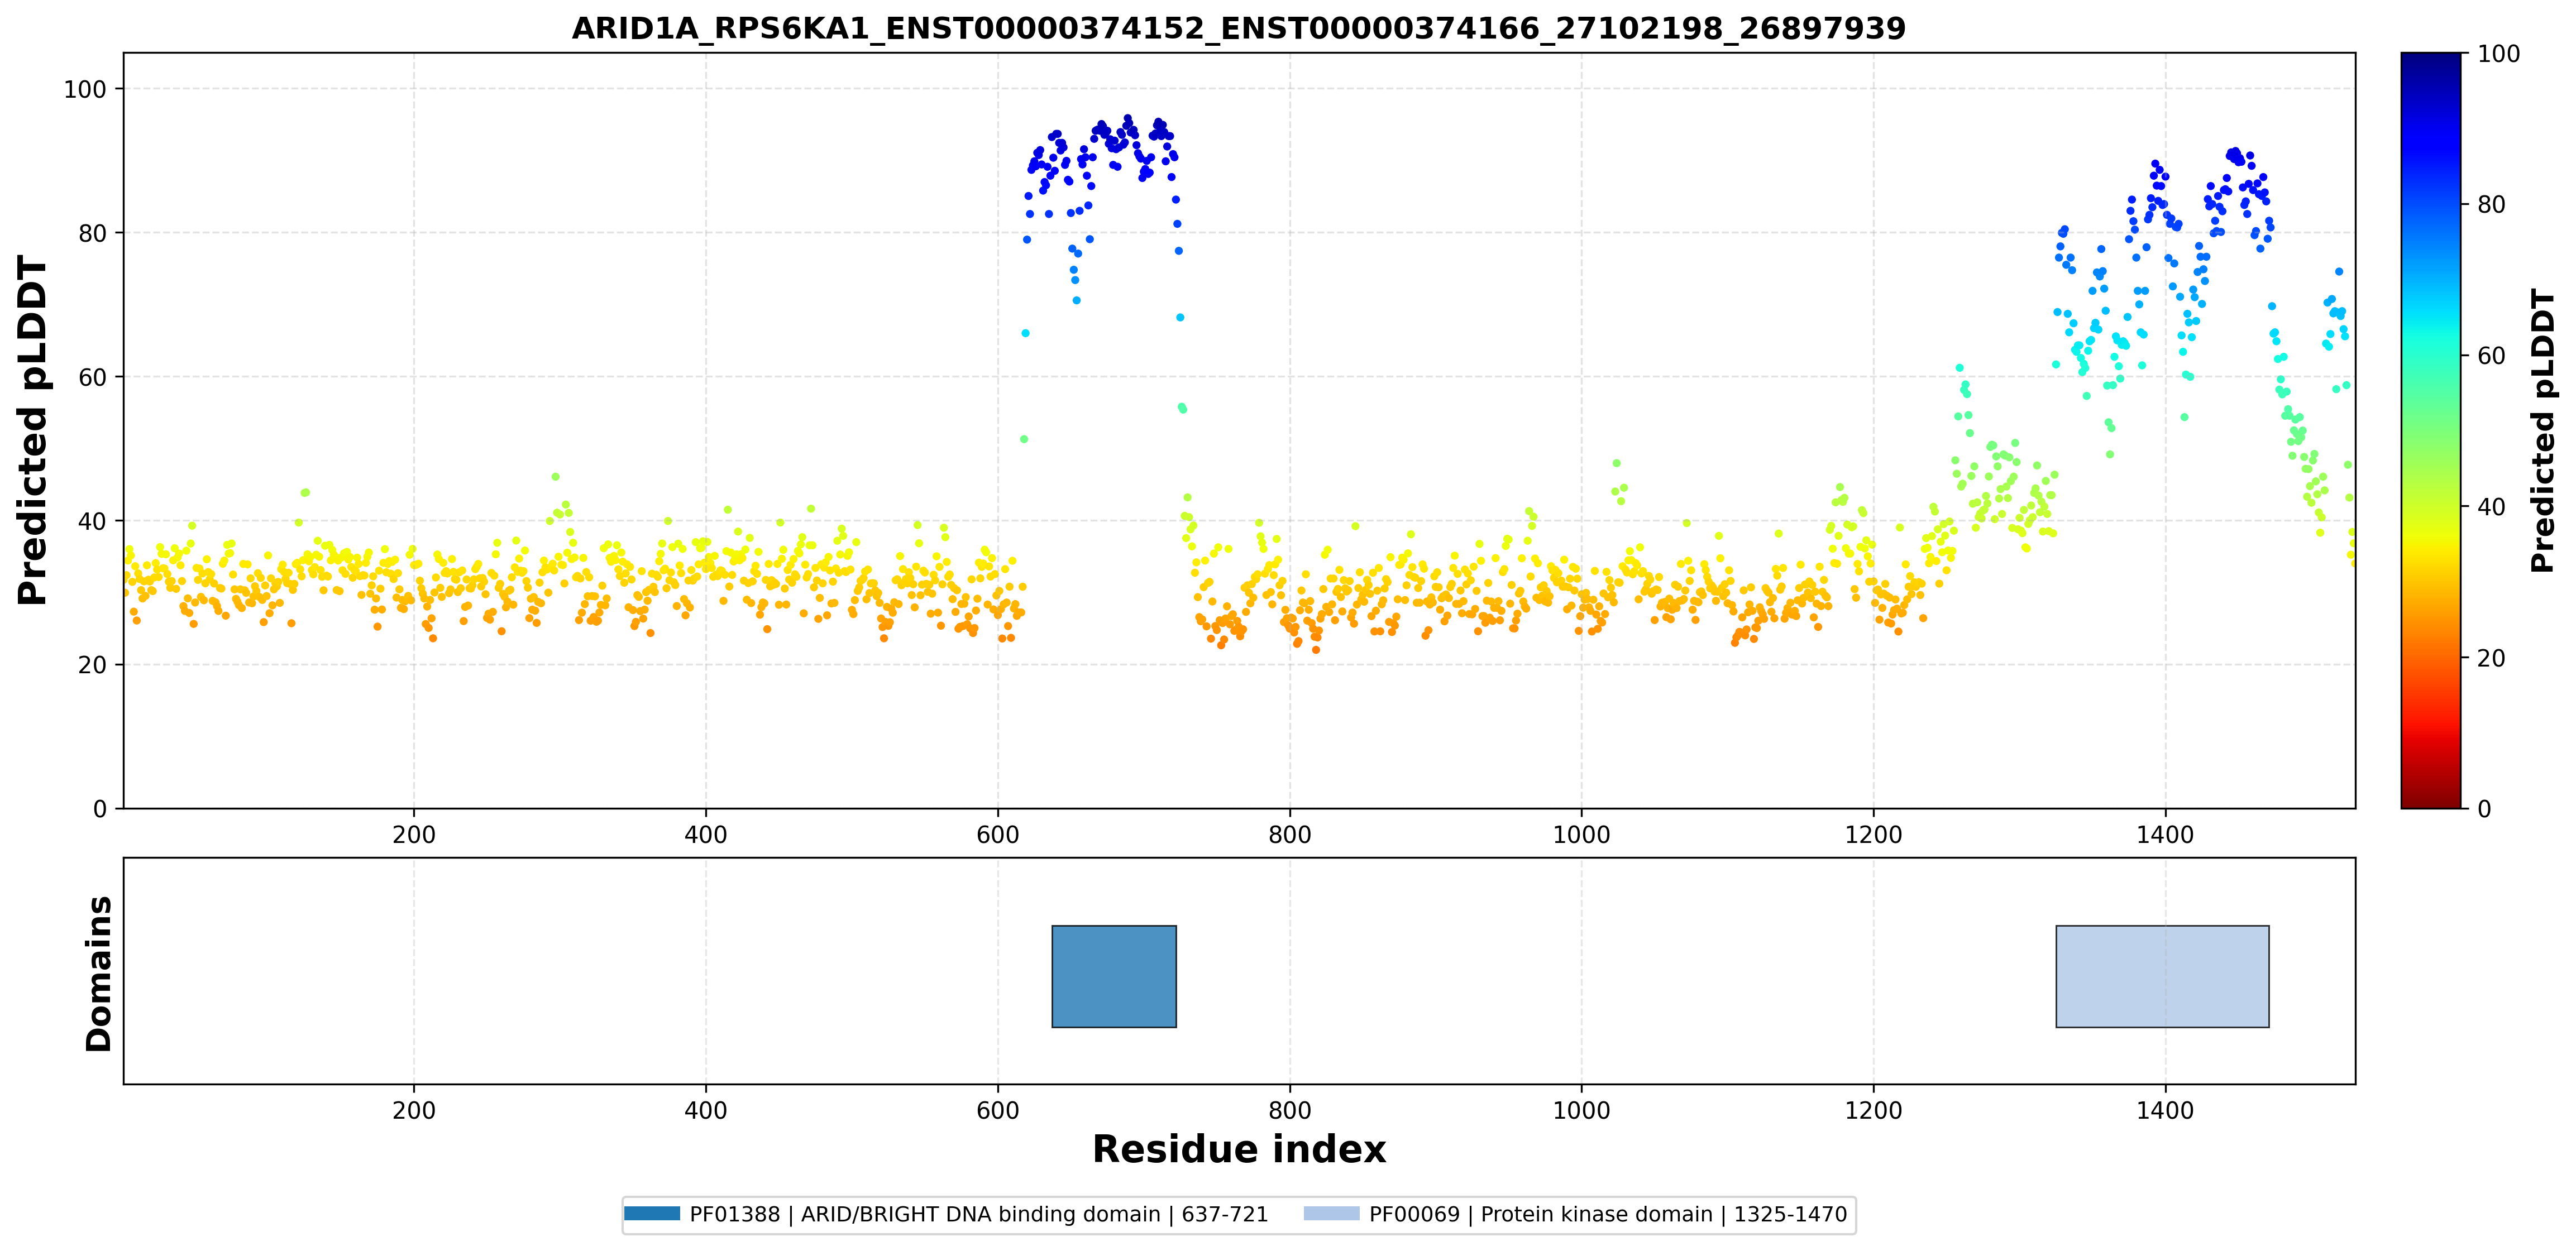Click the right-side Predicted pLDDT colorbar label
Viewport: 2576px width, 1251px height.
[2543, 430]
